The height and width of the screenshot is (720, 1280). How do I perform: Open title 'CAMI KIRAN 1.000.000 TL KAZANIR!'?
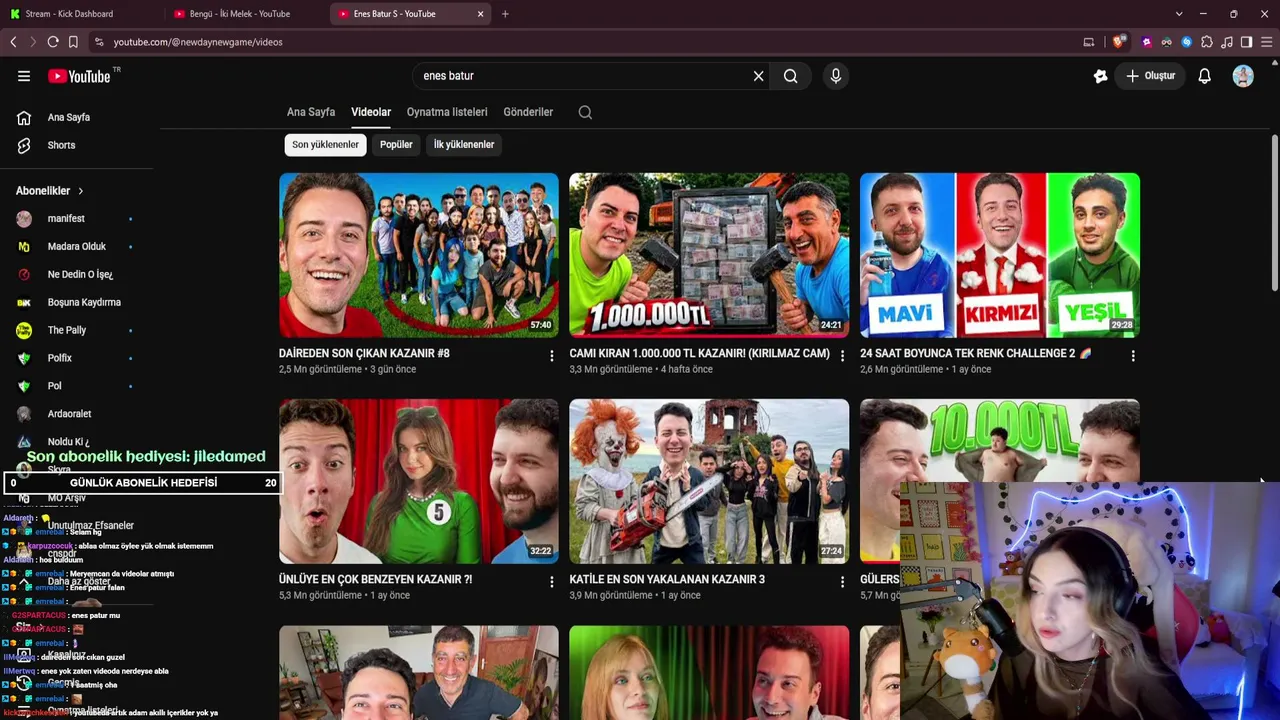(699, 353)
